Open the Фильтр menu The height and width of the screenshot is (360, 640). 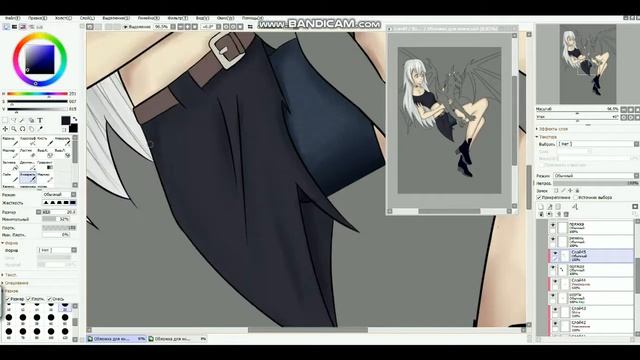pyautogui.click(x=178, y=18)
